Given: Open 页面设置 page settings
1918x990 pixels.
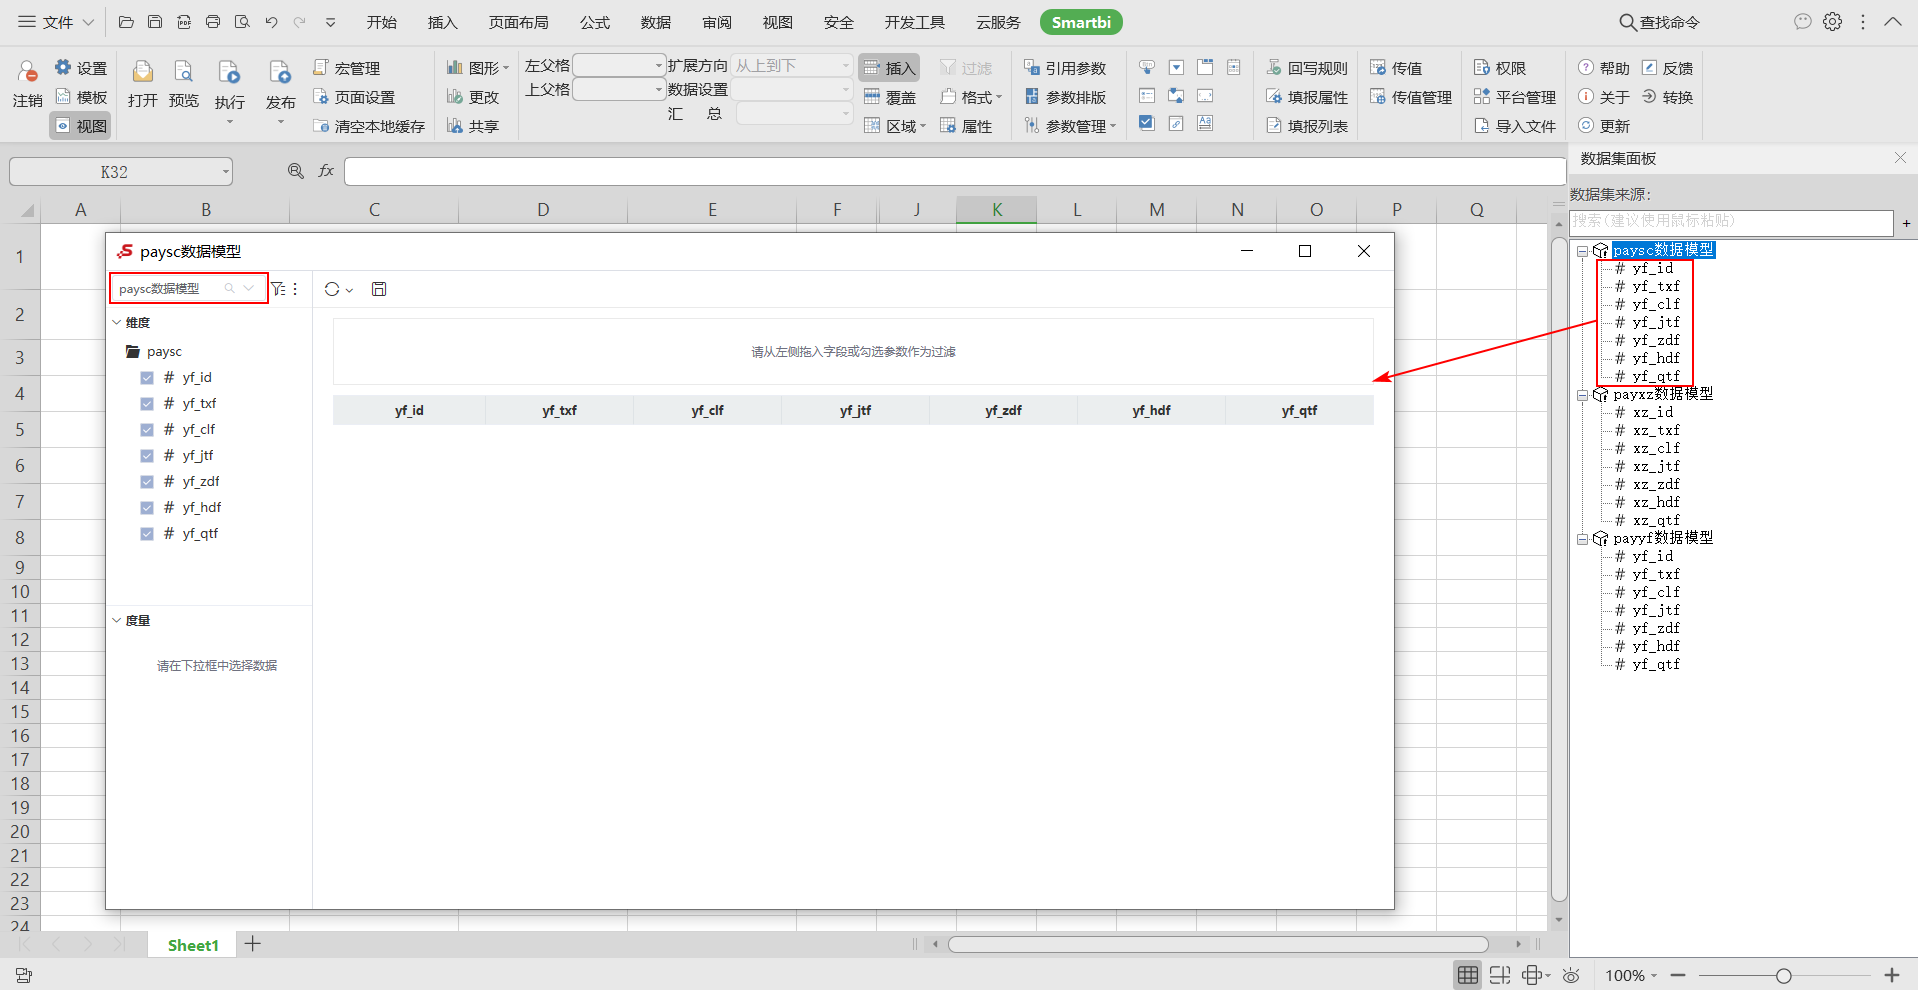Looking at the screenshot, I should click(354, 97).
